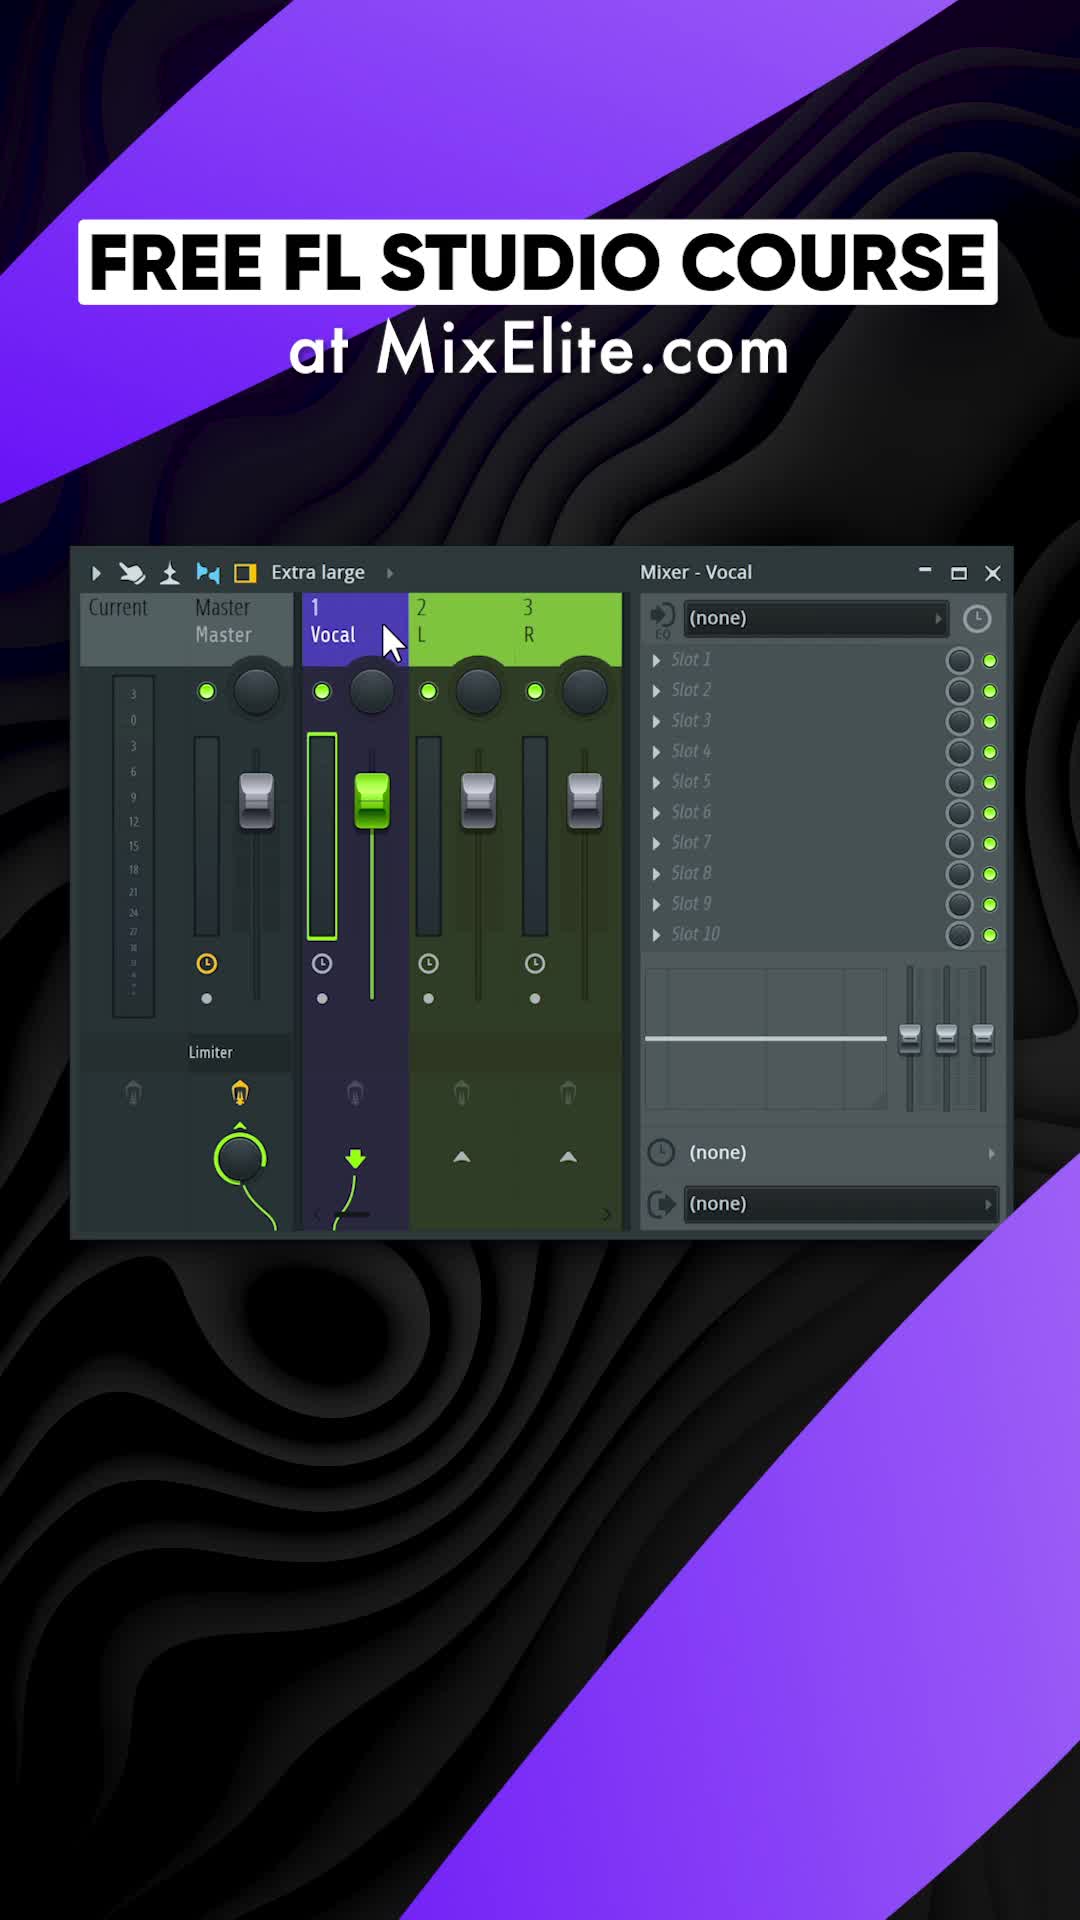1080x1920 pixels.
Task: Click the Vocal track latency clock icon
Action: (x=322, y=964)
